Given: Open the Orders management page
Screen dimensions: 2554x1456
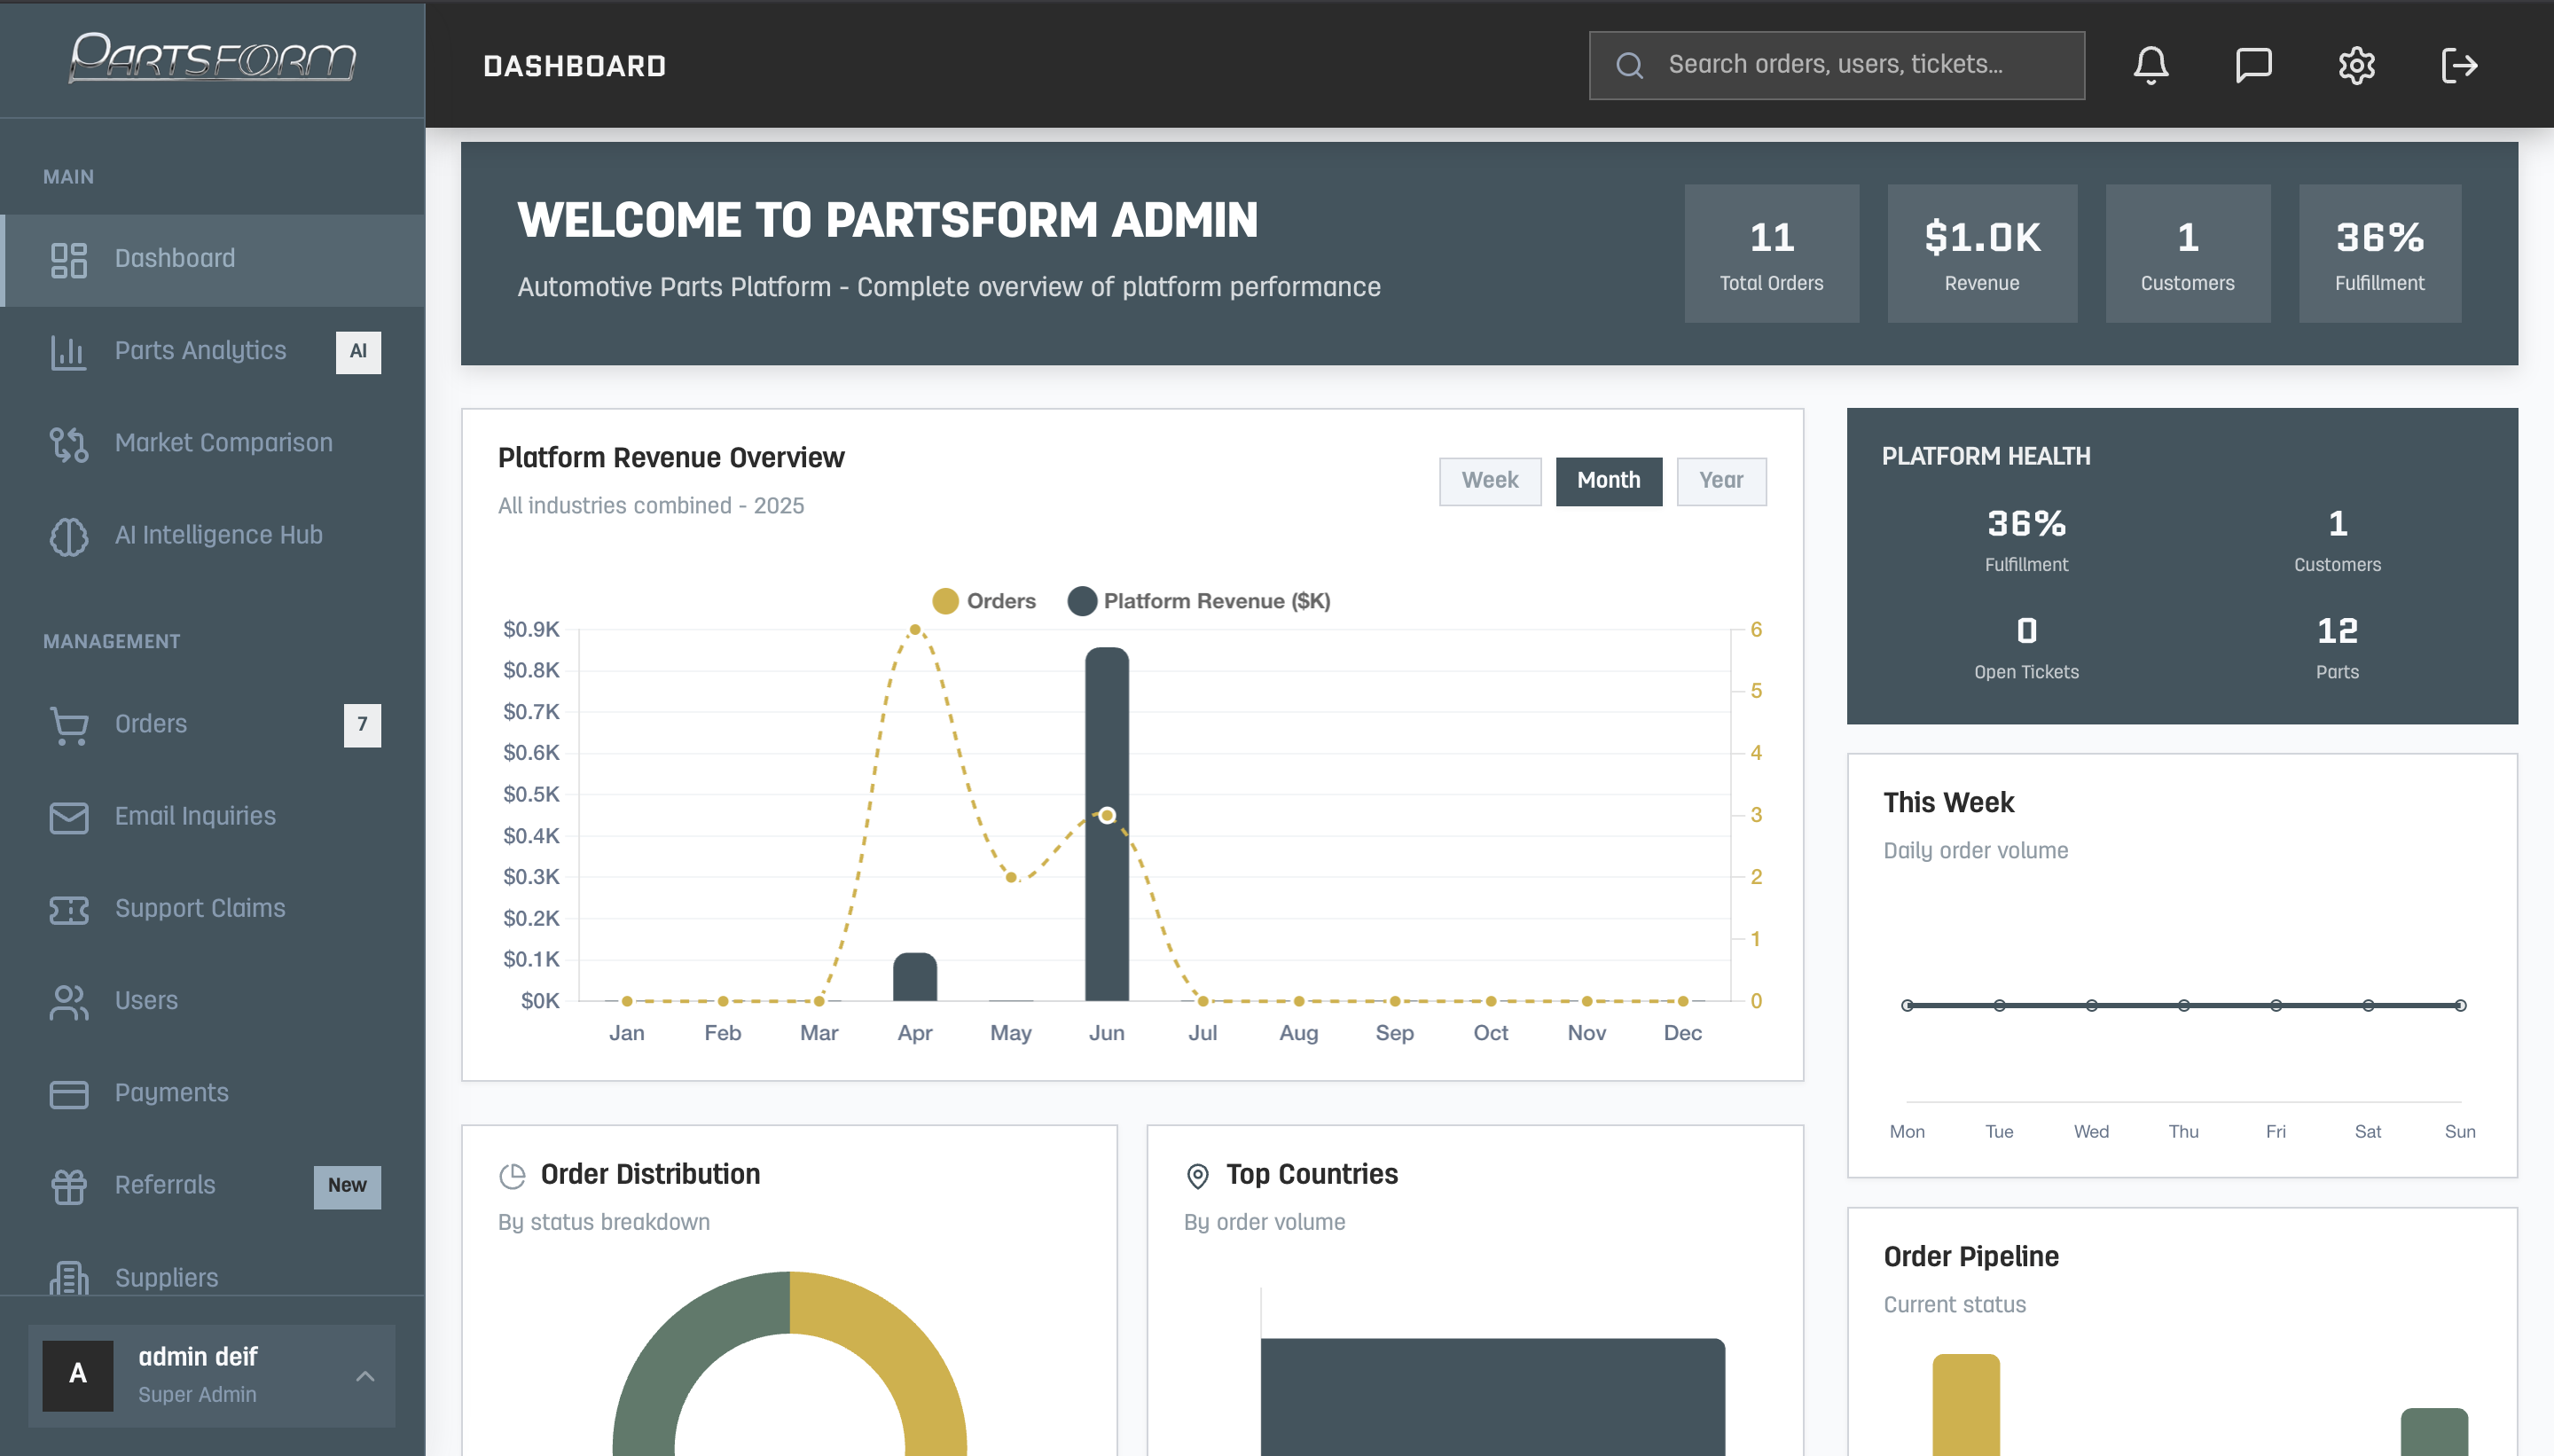Looking at the screenshot, I should (212, 725).
